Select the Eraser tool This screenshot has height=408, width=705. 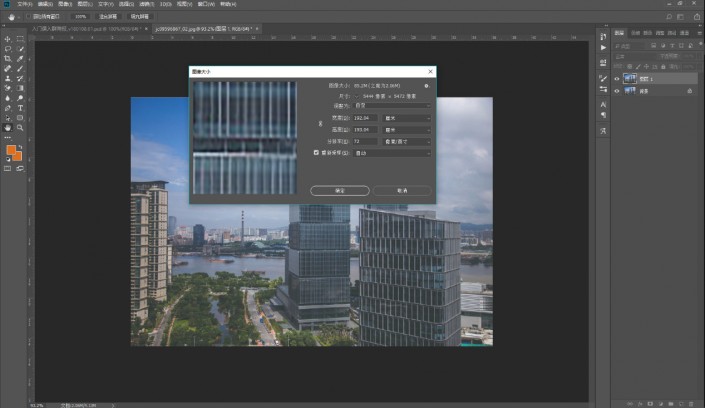pyautogui.click(x=8, y=88)
